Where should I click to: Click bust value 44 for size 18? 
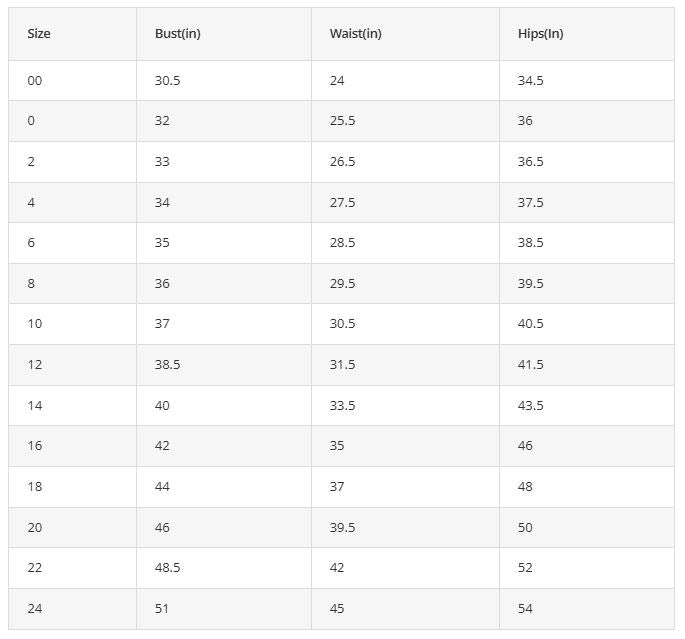(162, 487)
